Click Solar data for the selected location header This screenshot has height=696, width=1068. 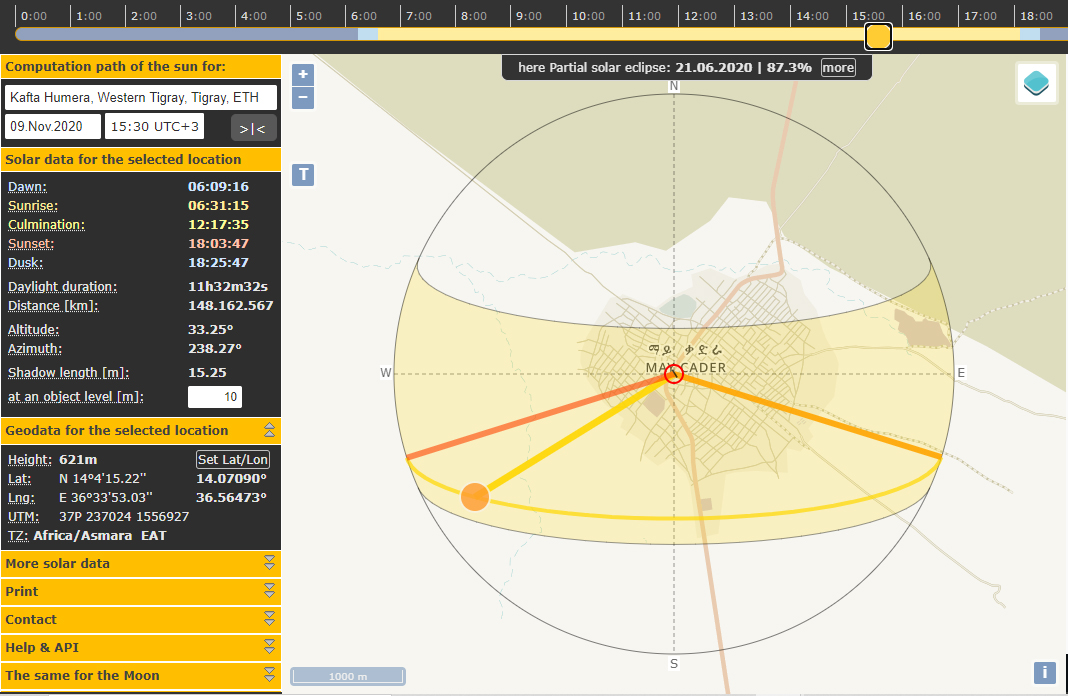coord(141,159)
